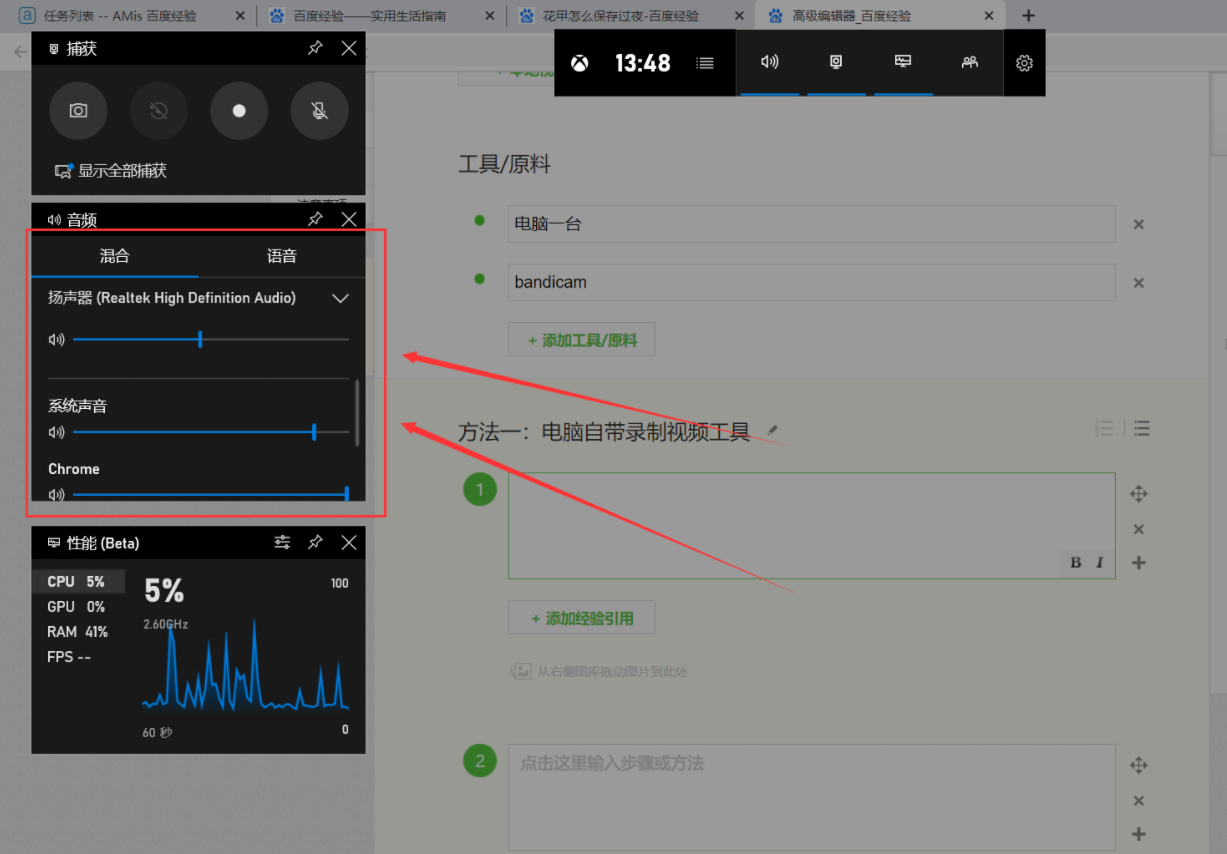
Task: Click the 添加工具/原料 button
Action: [581, 340]
